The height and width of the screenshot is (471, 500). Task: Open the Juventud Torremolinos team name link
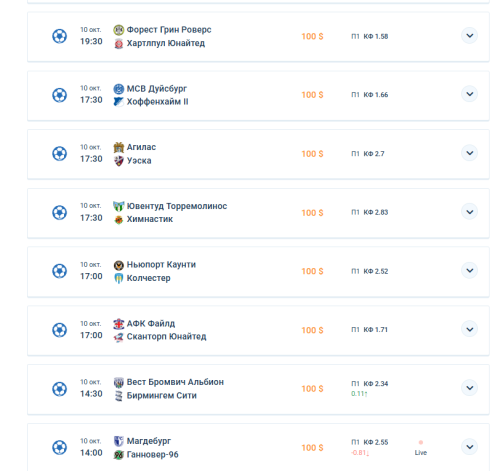click(177, 206)
